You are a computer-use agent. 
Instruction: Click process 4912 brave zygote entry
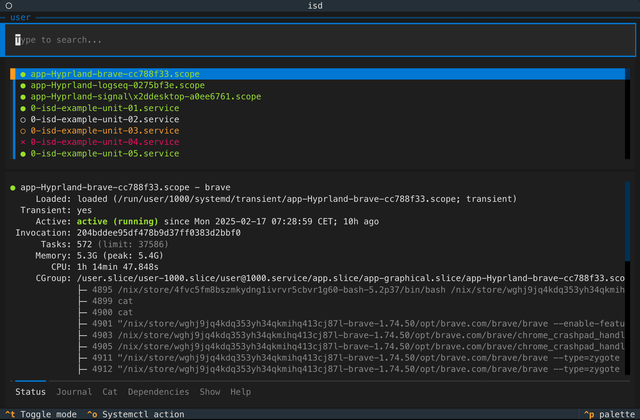coord(356,369)
